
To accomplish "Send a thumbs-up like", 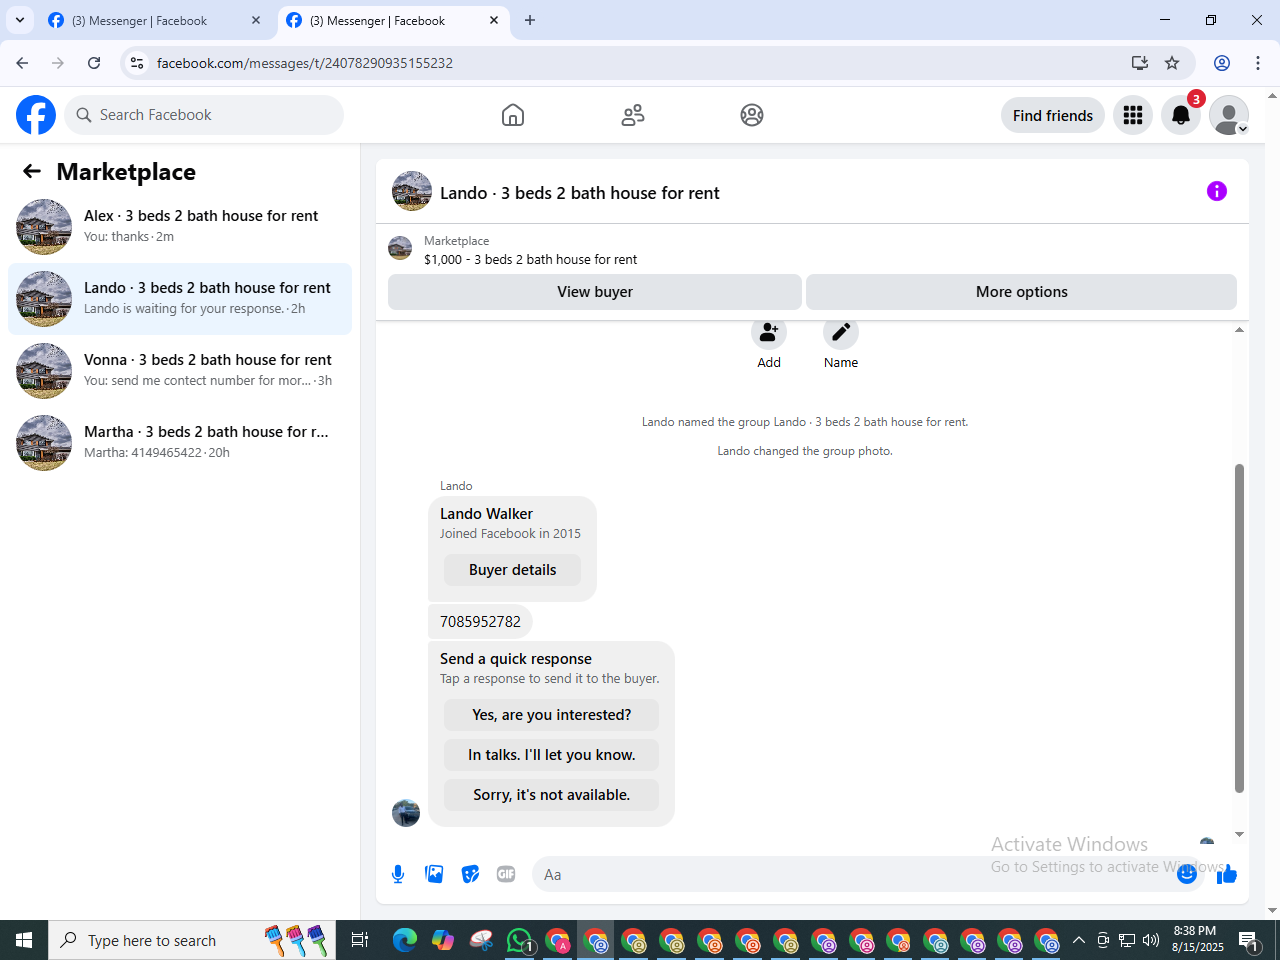I will pos(1227,874).
